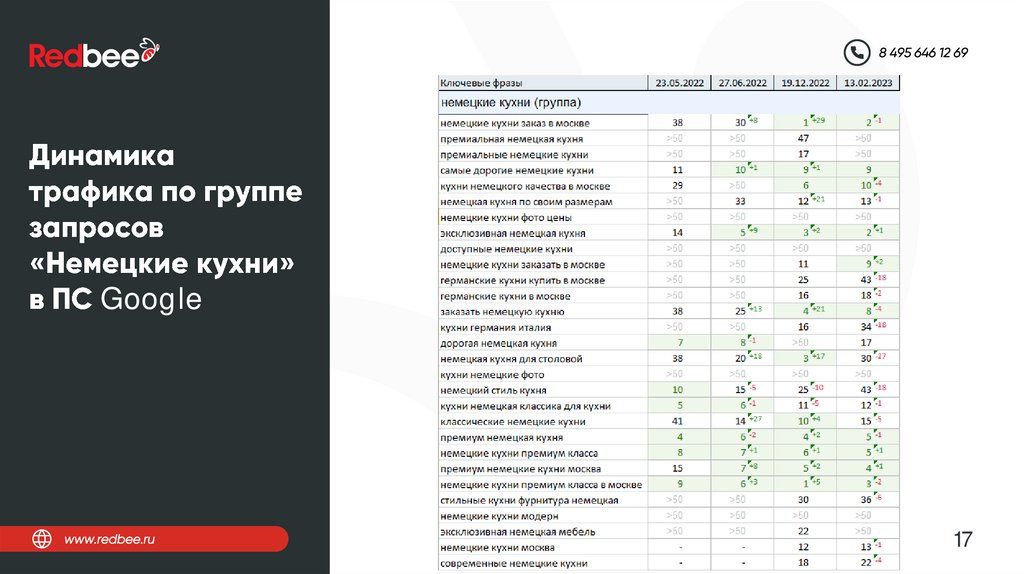
Task: Click row 'немецкие кухни заказать в москве'
Action: point(669,264)
